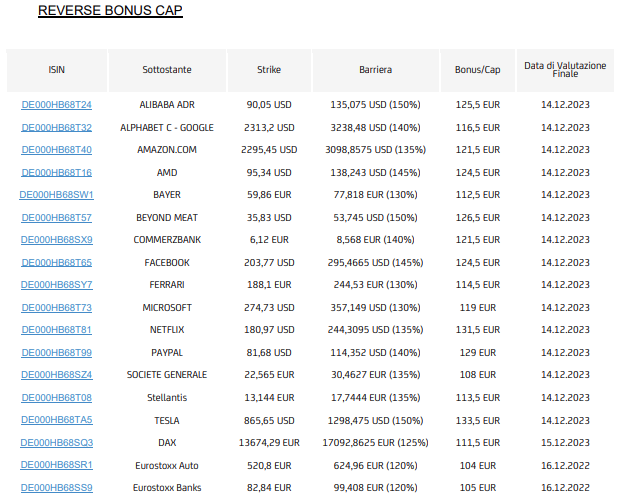Follow Eurostoxx Banks ISIN DE000HB68SS9
619x496 pixels.
coord(56,488)
